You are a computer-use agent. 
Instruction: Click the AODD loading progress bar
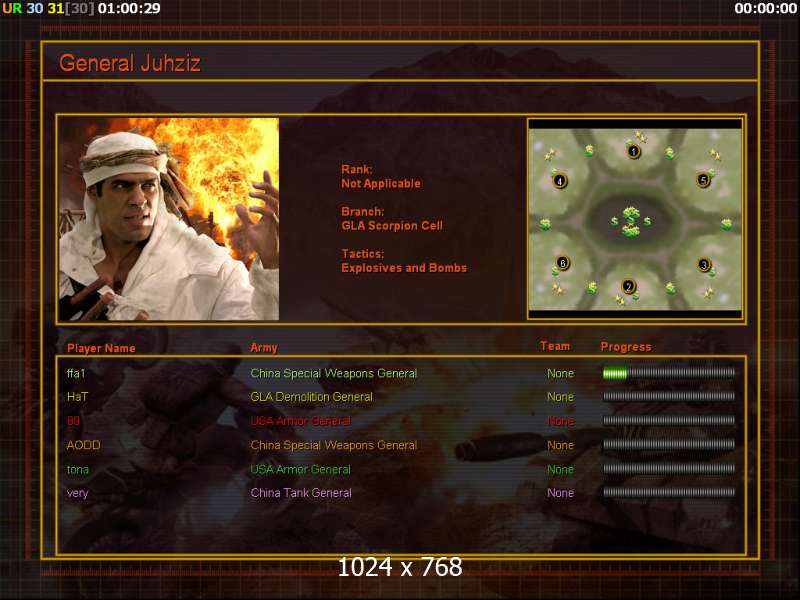(669, 444)
